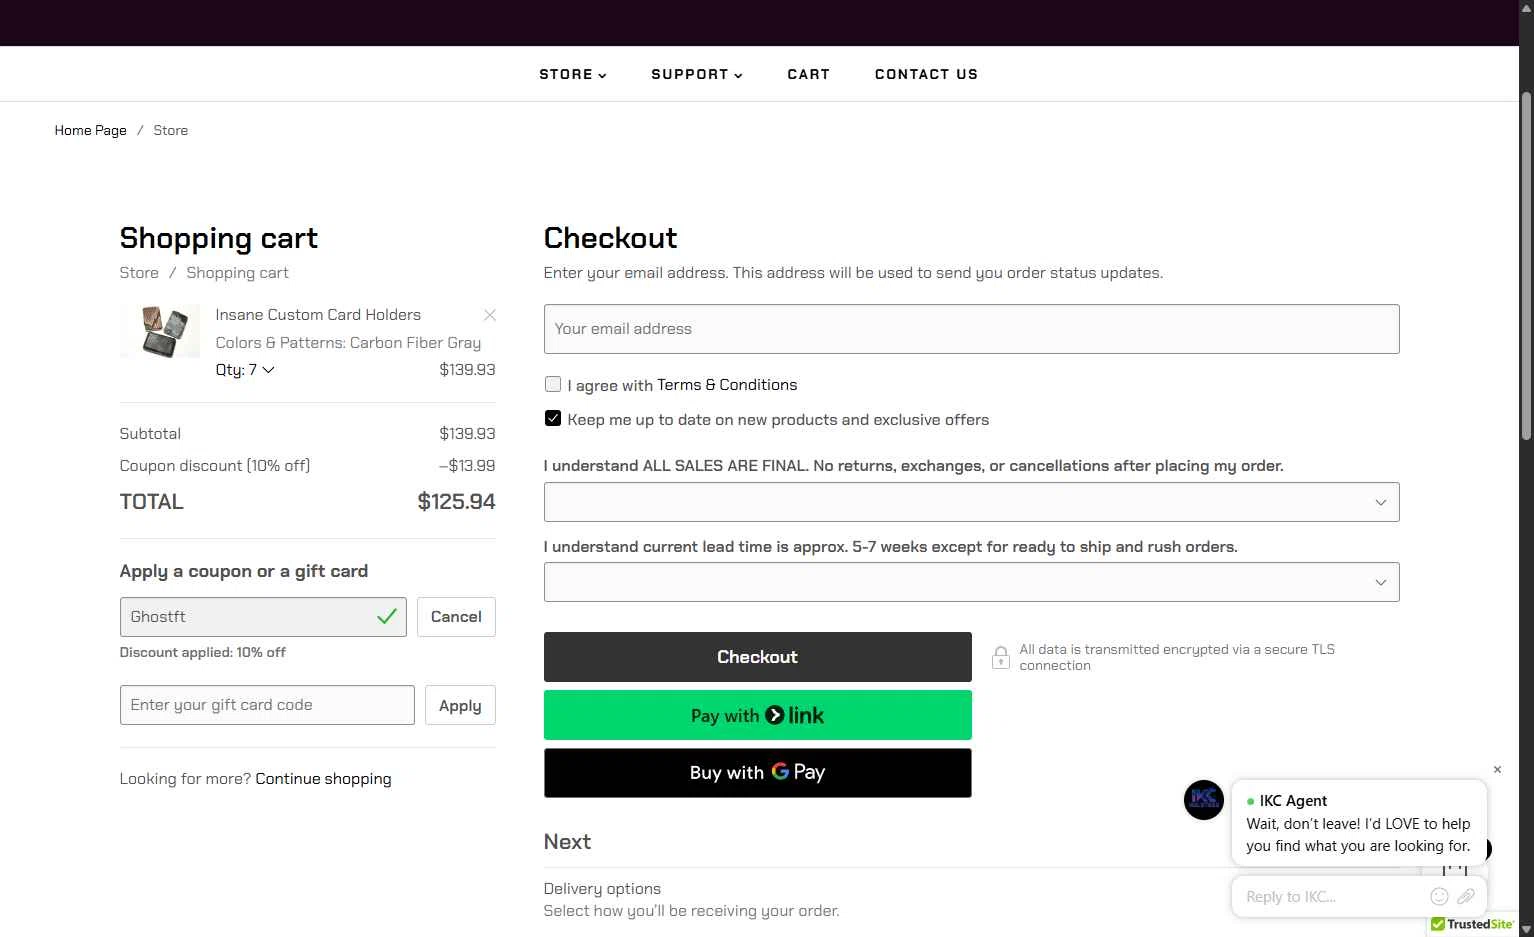The image size is (1534, 937).
Task: Click the TrustedSite badge
Action: click(1472, 925)
